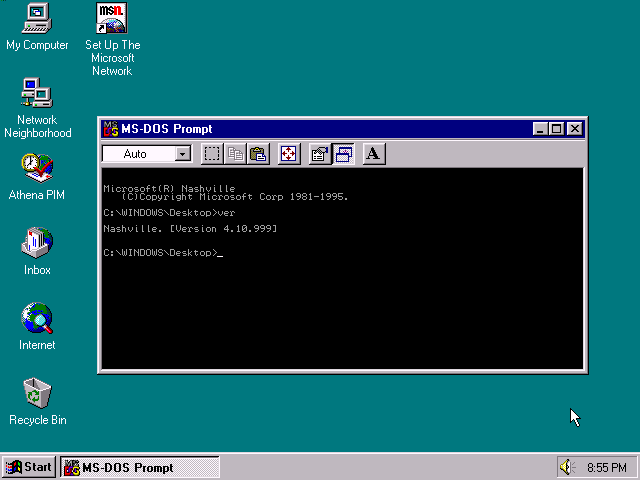
Task: Click the volume speaker tray icon
Action: 567,467
